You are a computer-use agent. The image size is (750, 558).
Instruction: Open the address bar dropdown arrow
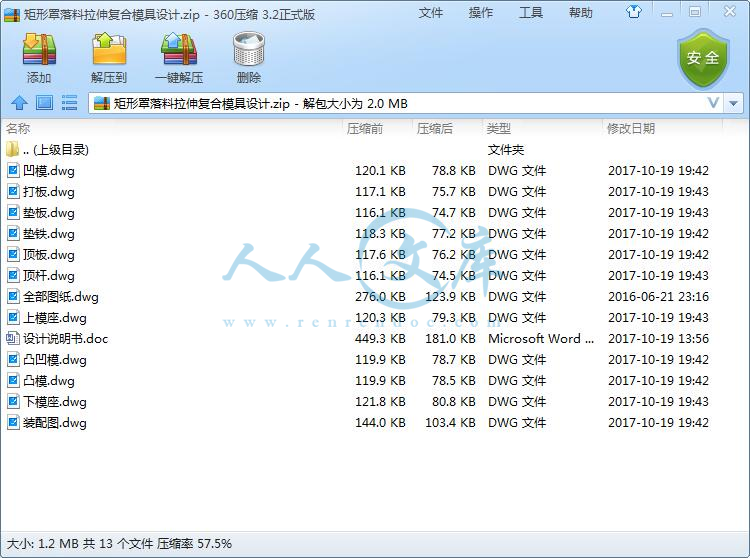734,103
